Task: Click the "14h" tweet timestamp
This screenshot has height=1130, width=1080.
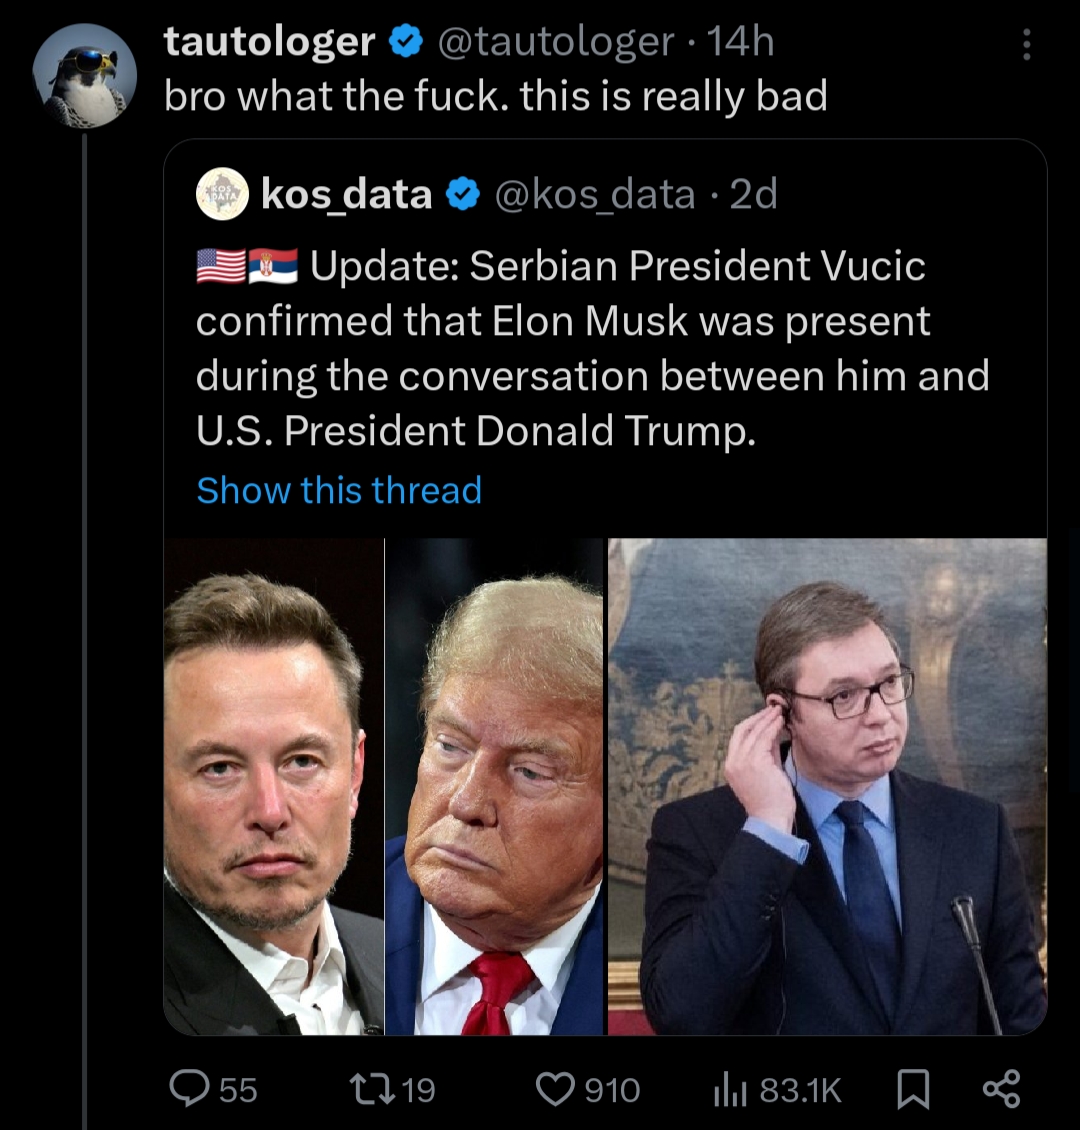Action: click(741, 42)
